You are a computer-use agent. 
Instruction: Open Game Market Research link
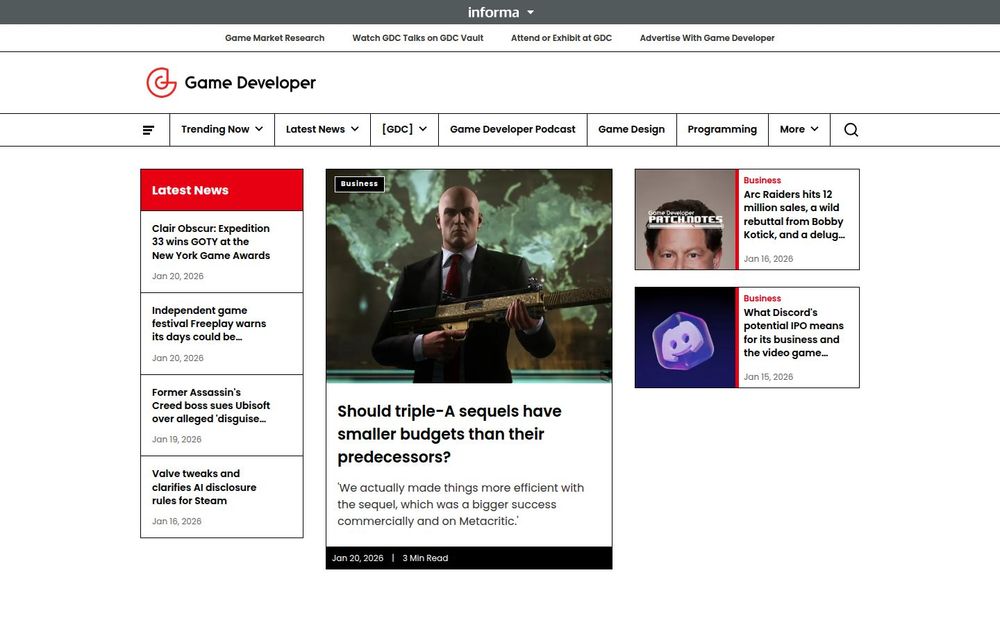click(x=275, y=38)
